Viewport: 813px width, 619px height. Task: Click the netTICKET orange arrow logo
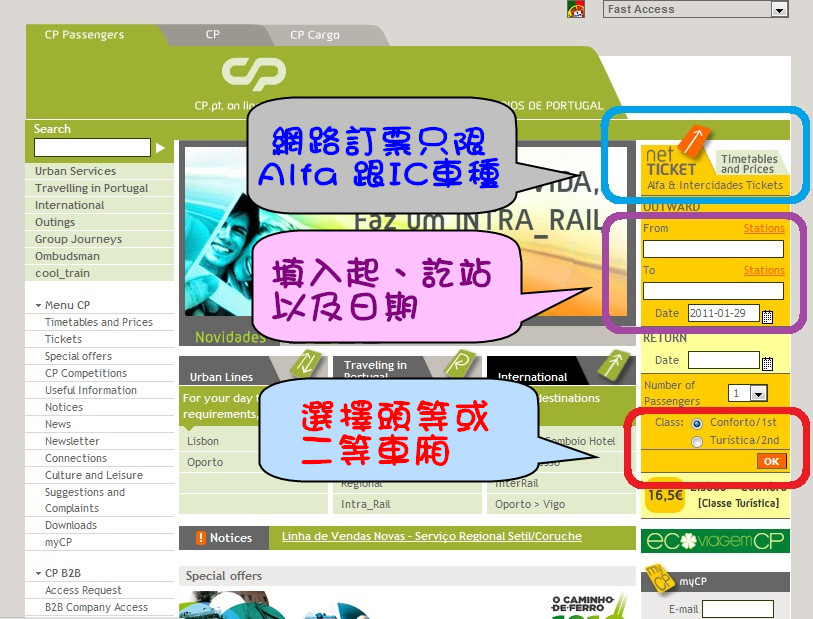click(694, 141)
